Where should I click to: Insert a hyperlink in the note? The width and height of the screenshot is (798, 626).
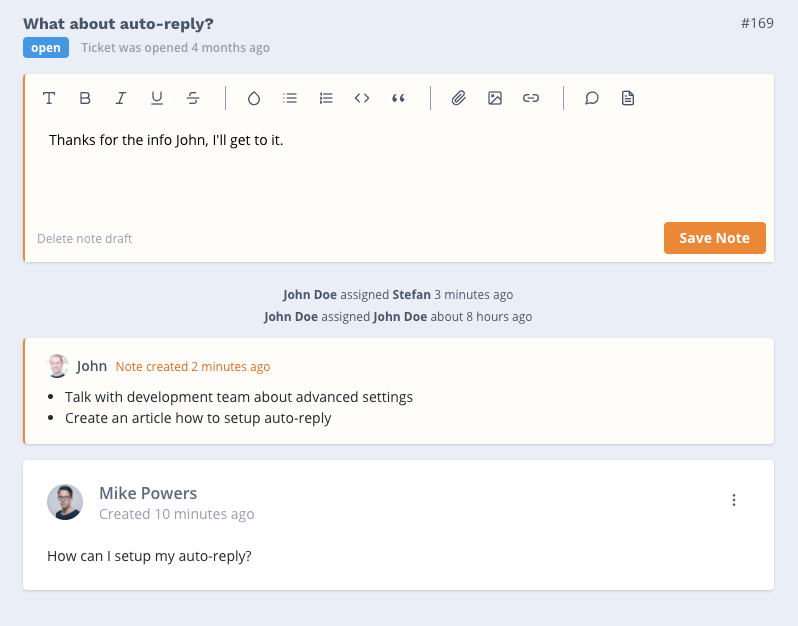coord(531,98)
